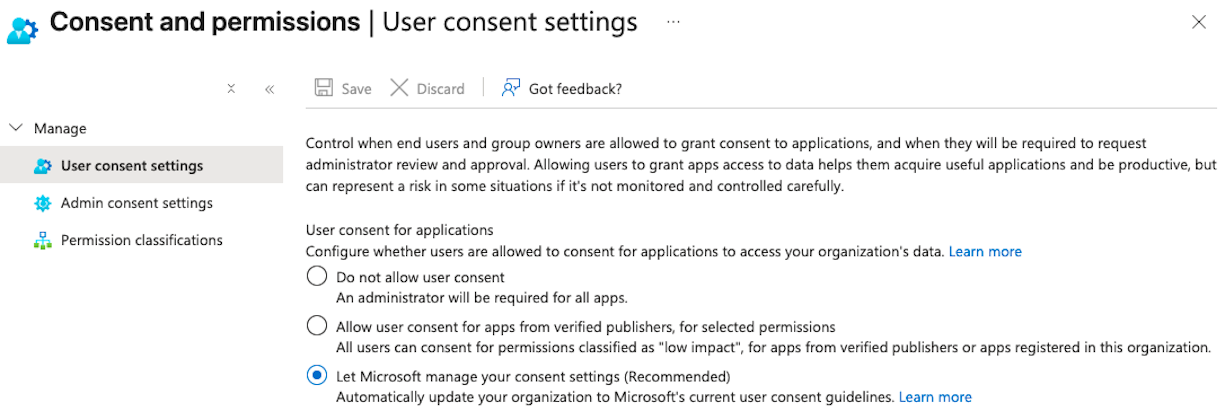Screen dimensions: 1225x411
Task: Click the Discard X icon
Action: tap(399, 88)
